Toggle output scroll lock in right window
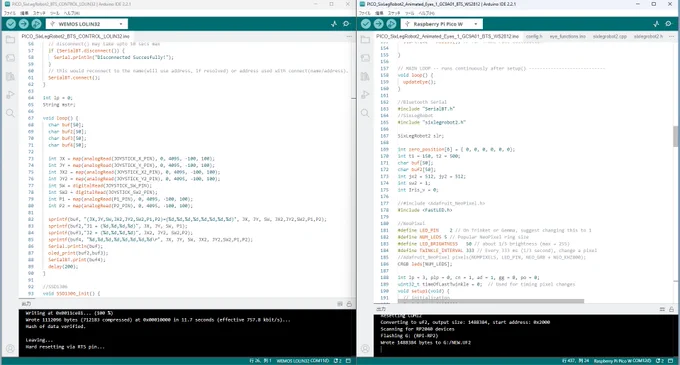680x365 pixels. coord(671,309)
